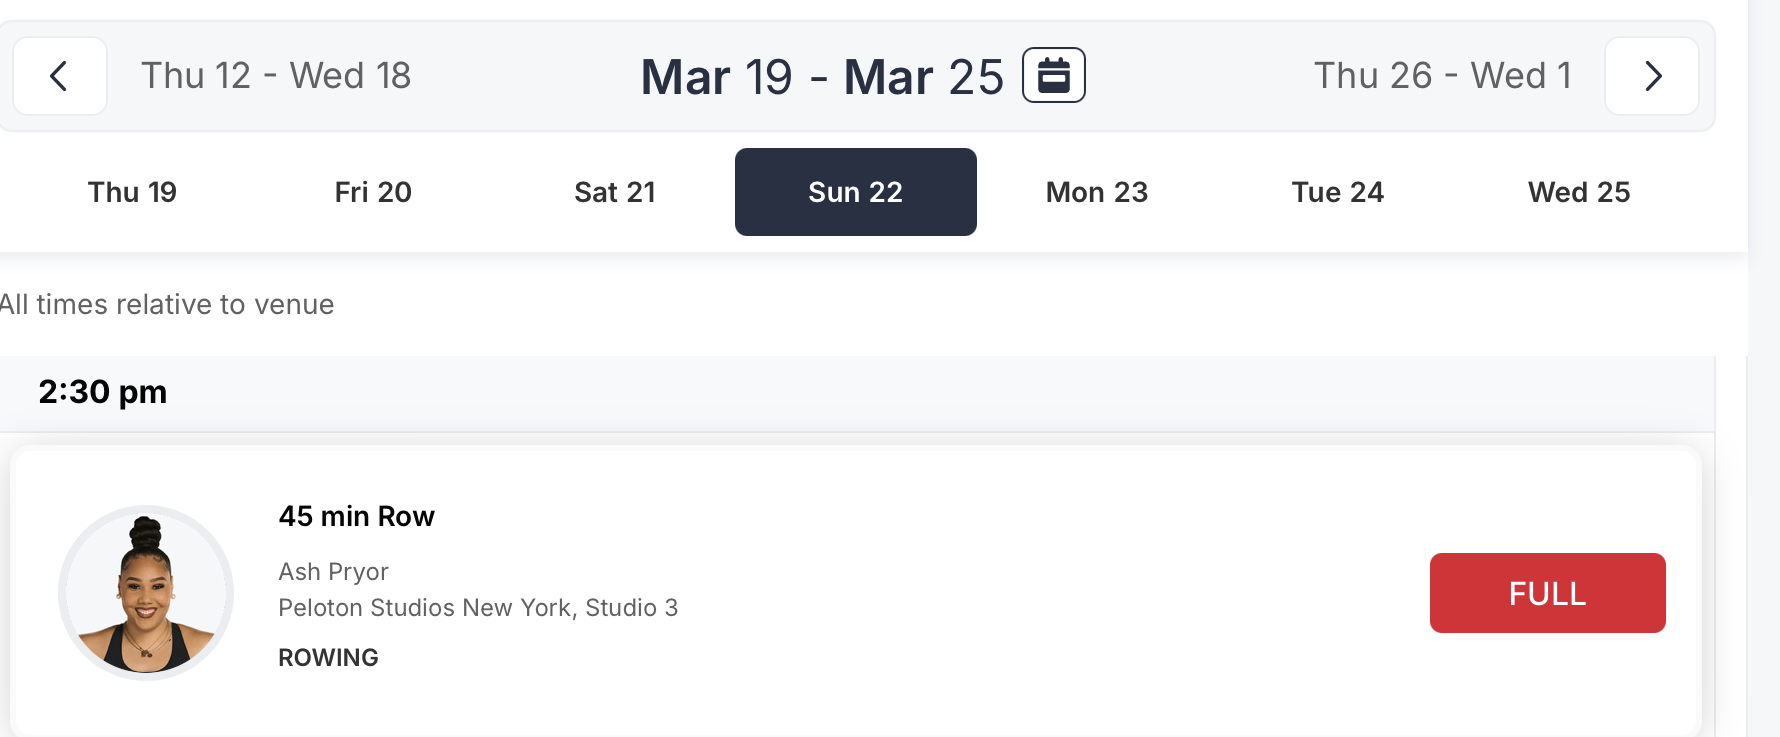Open the 45 min Row class title
The width and height of the screenshot is (1780, 737).
coord(356,516)
